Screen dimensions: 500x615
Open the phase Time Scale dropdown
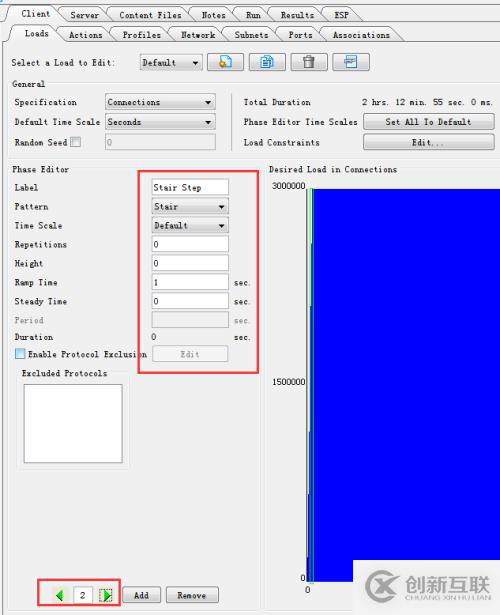click(190, 226)
